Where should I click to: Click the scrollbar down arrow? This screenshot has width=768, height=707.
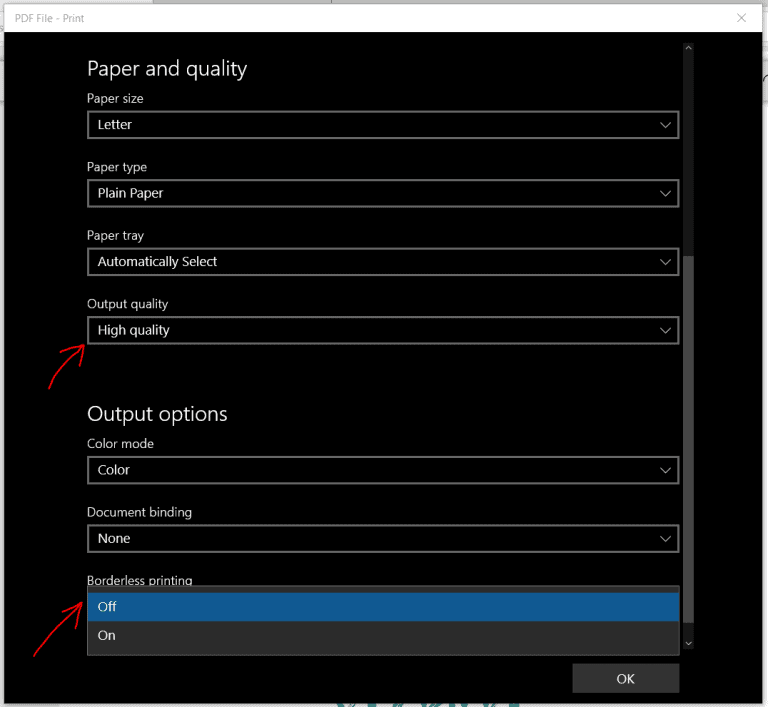pos(689,643)
